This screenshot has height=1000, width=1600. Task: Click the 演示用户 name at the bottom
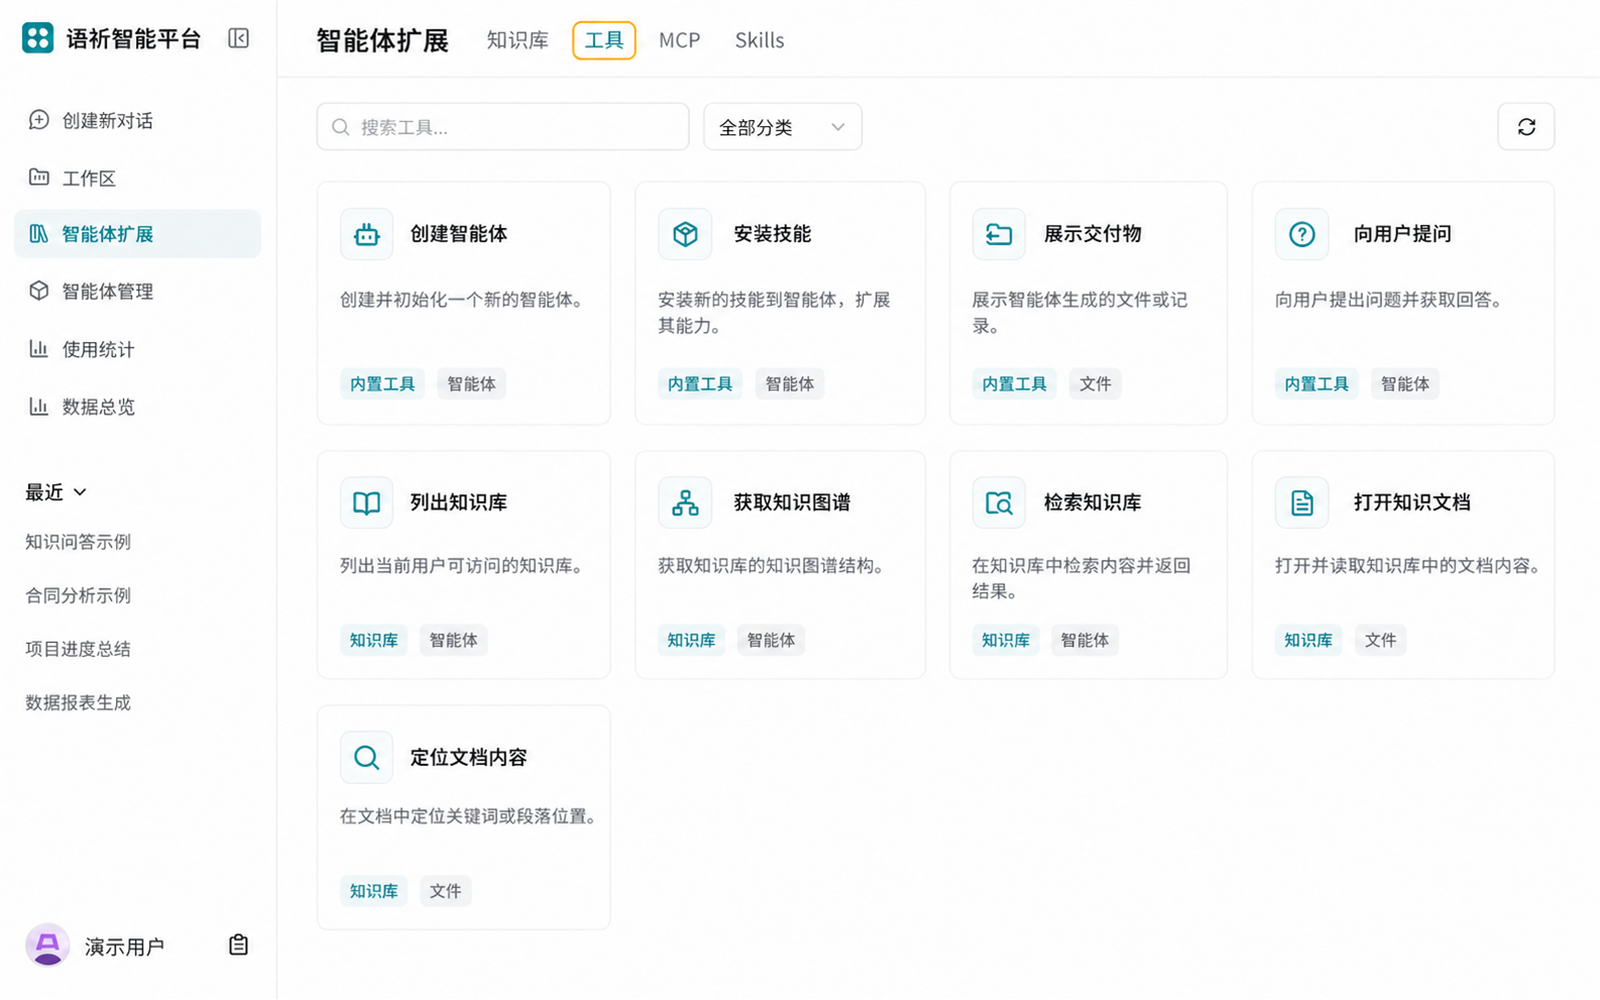click(124, 946)
